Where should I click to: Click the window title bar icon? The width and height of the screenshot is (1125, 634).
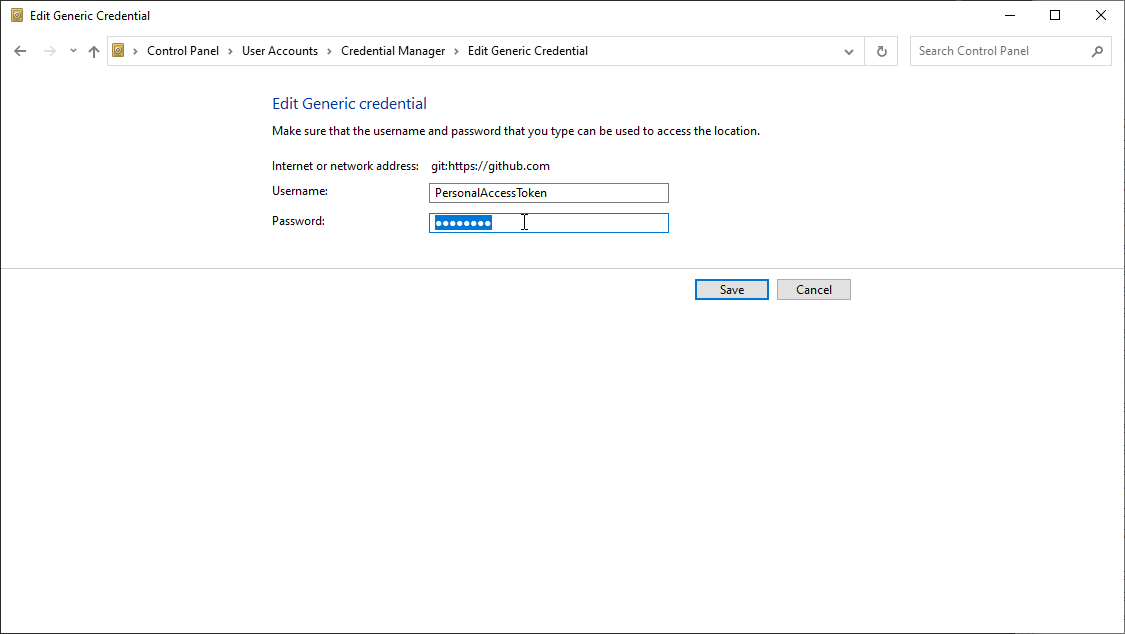[17, 15]
